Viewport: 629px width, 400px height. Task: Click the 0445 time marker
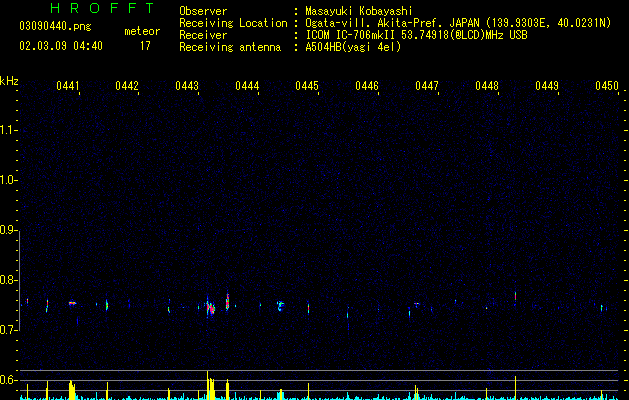[307, 86]
